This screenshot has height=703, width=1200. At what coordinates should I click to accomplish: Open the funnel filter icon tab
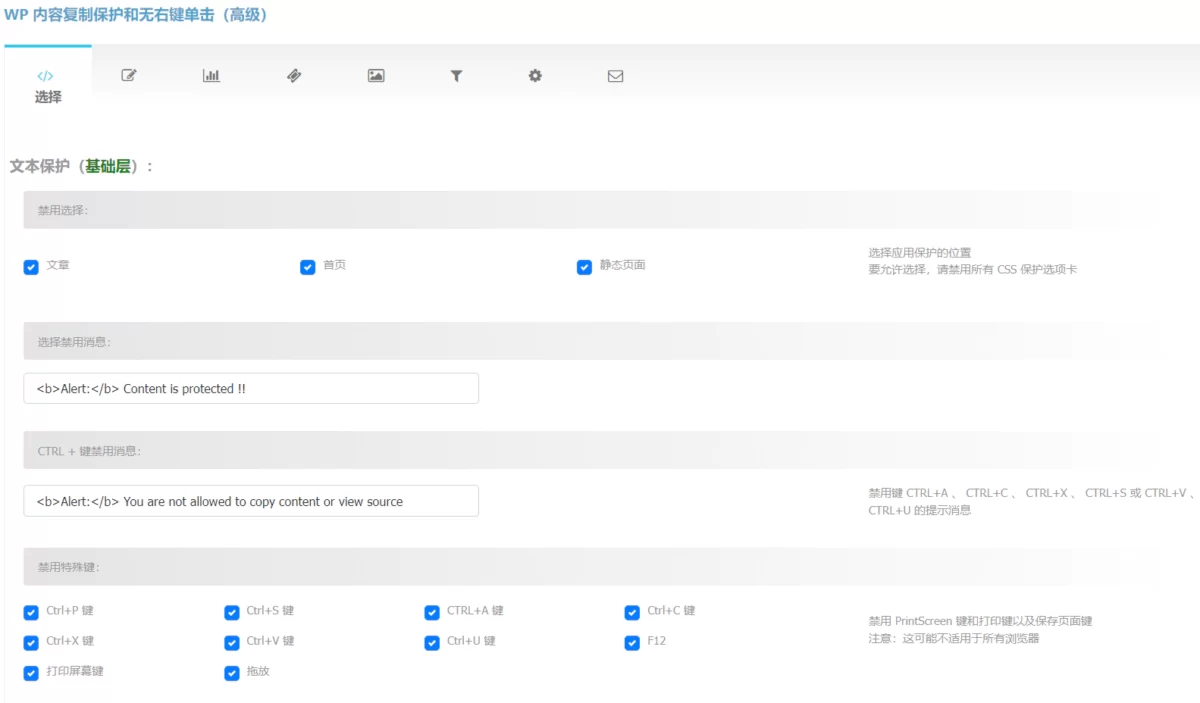[x=456, y=76]
